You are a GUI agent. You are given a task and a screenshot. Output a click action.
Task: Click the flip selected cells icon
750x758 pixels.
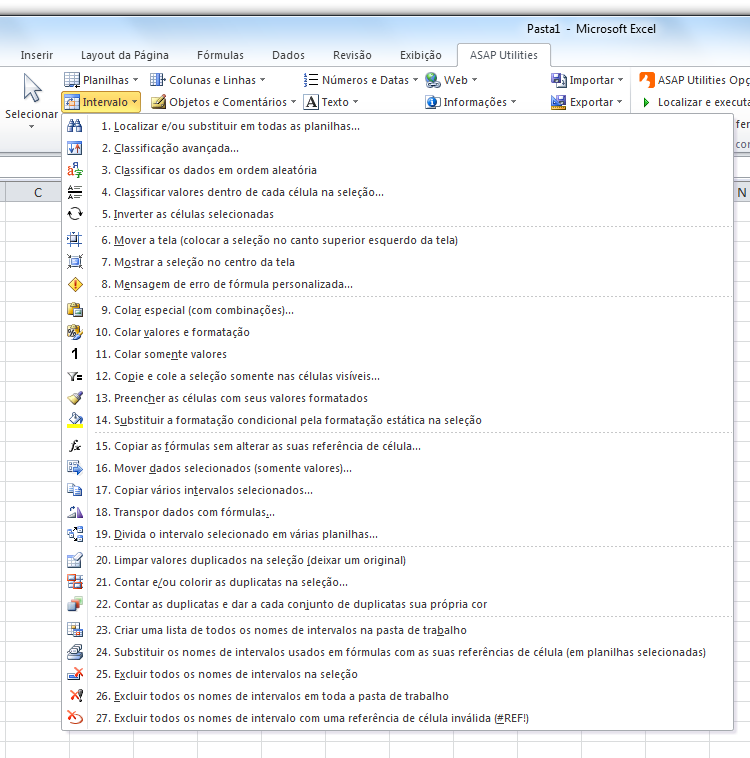click(x=75, y=214)
